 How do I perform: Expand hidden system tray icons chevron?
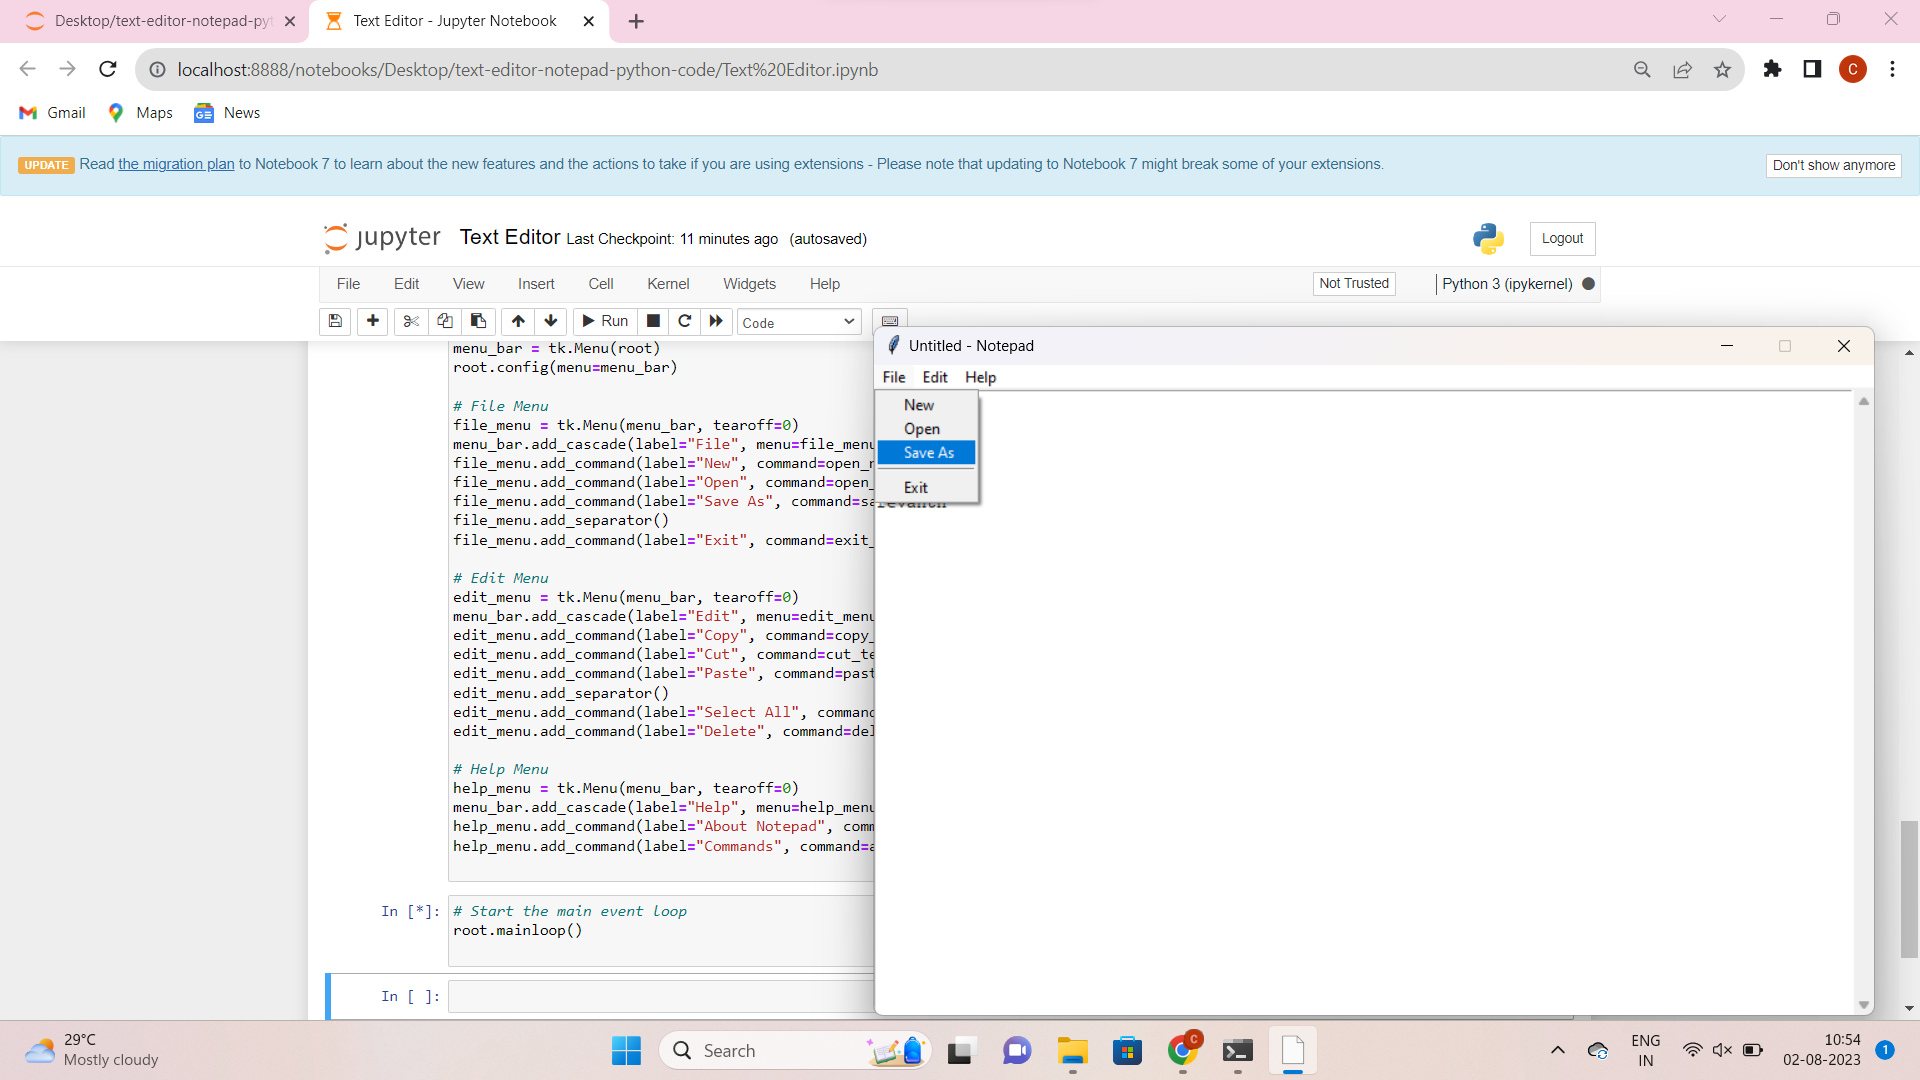click(1558, 1050)
